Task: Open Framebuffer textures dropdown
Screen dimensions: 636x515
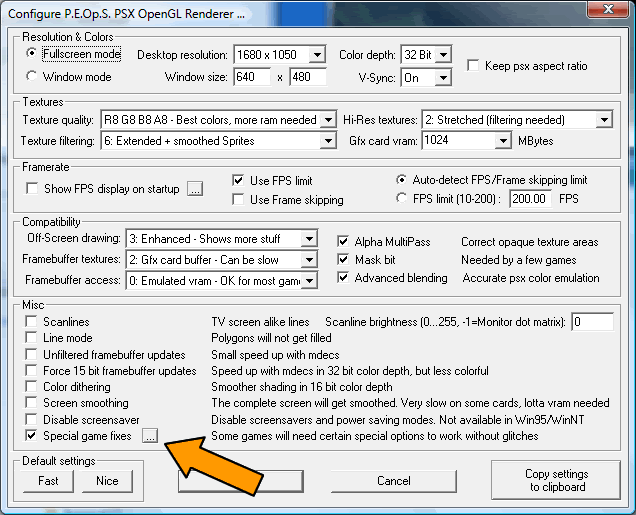Action: point(222,260)
